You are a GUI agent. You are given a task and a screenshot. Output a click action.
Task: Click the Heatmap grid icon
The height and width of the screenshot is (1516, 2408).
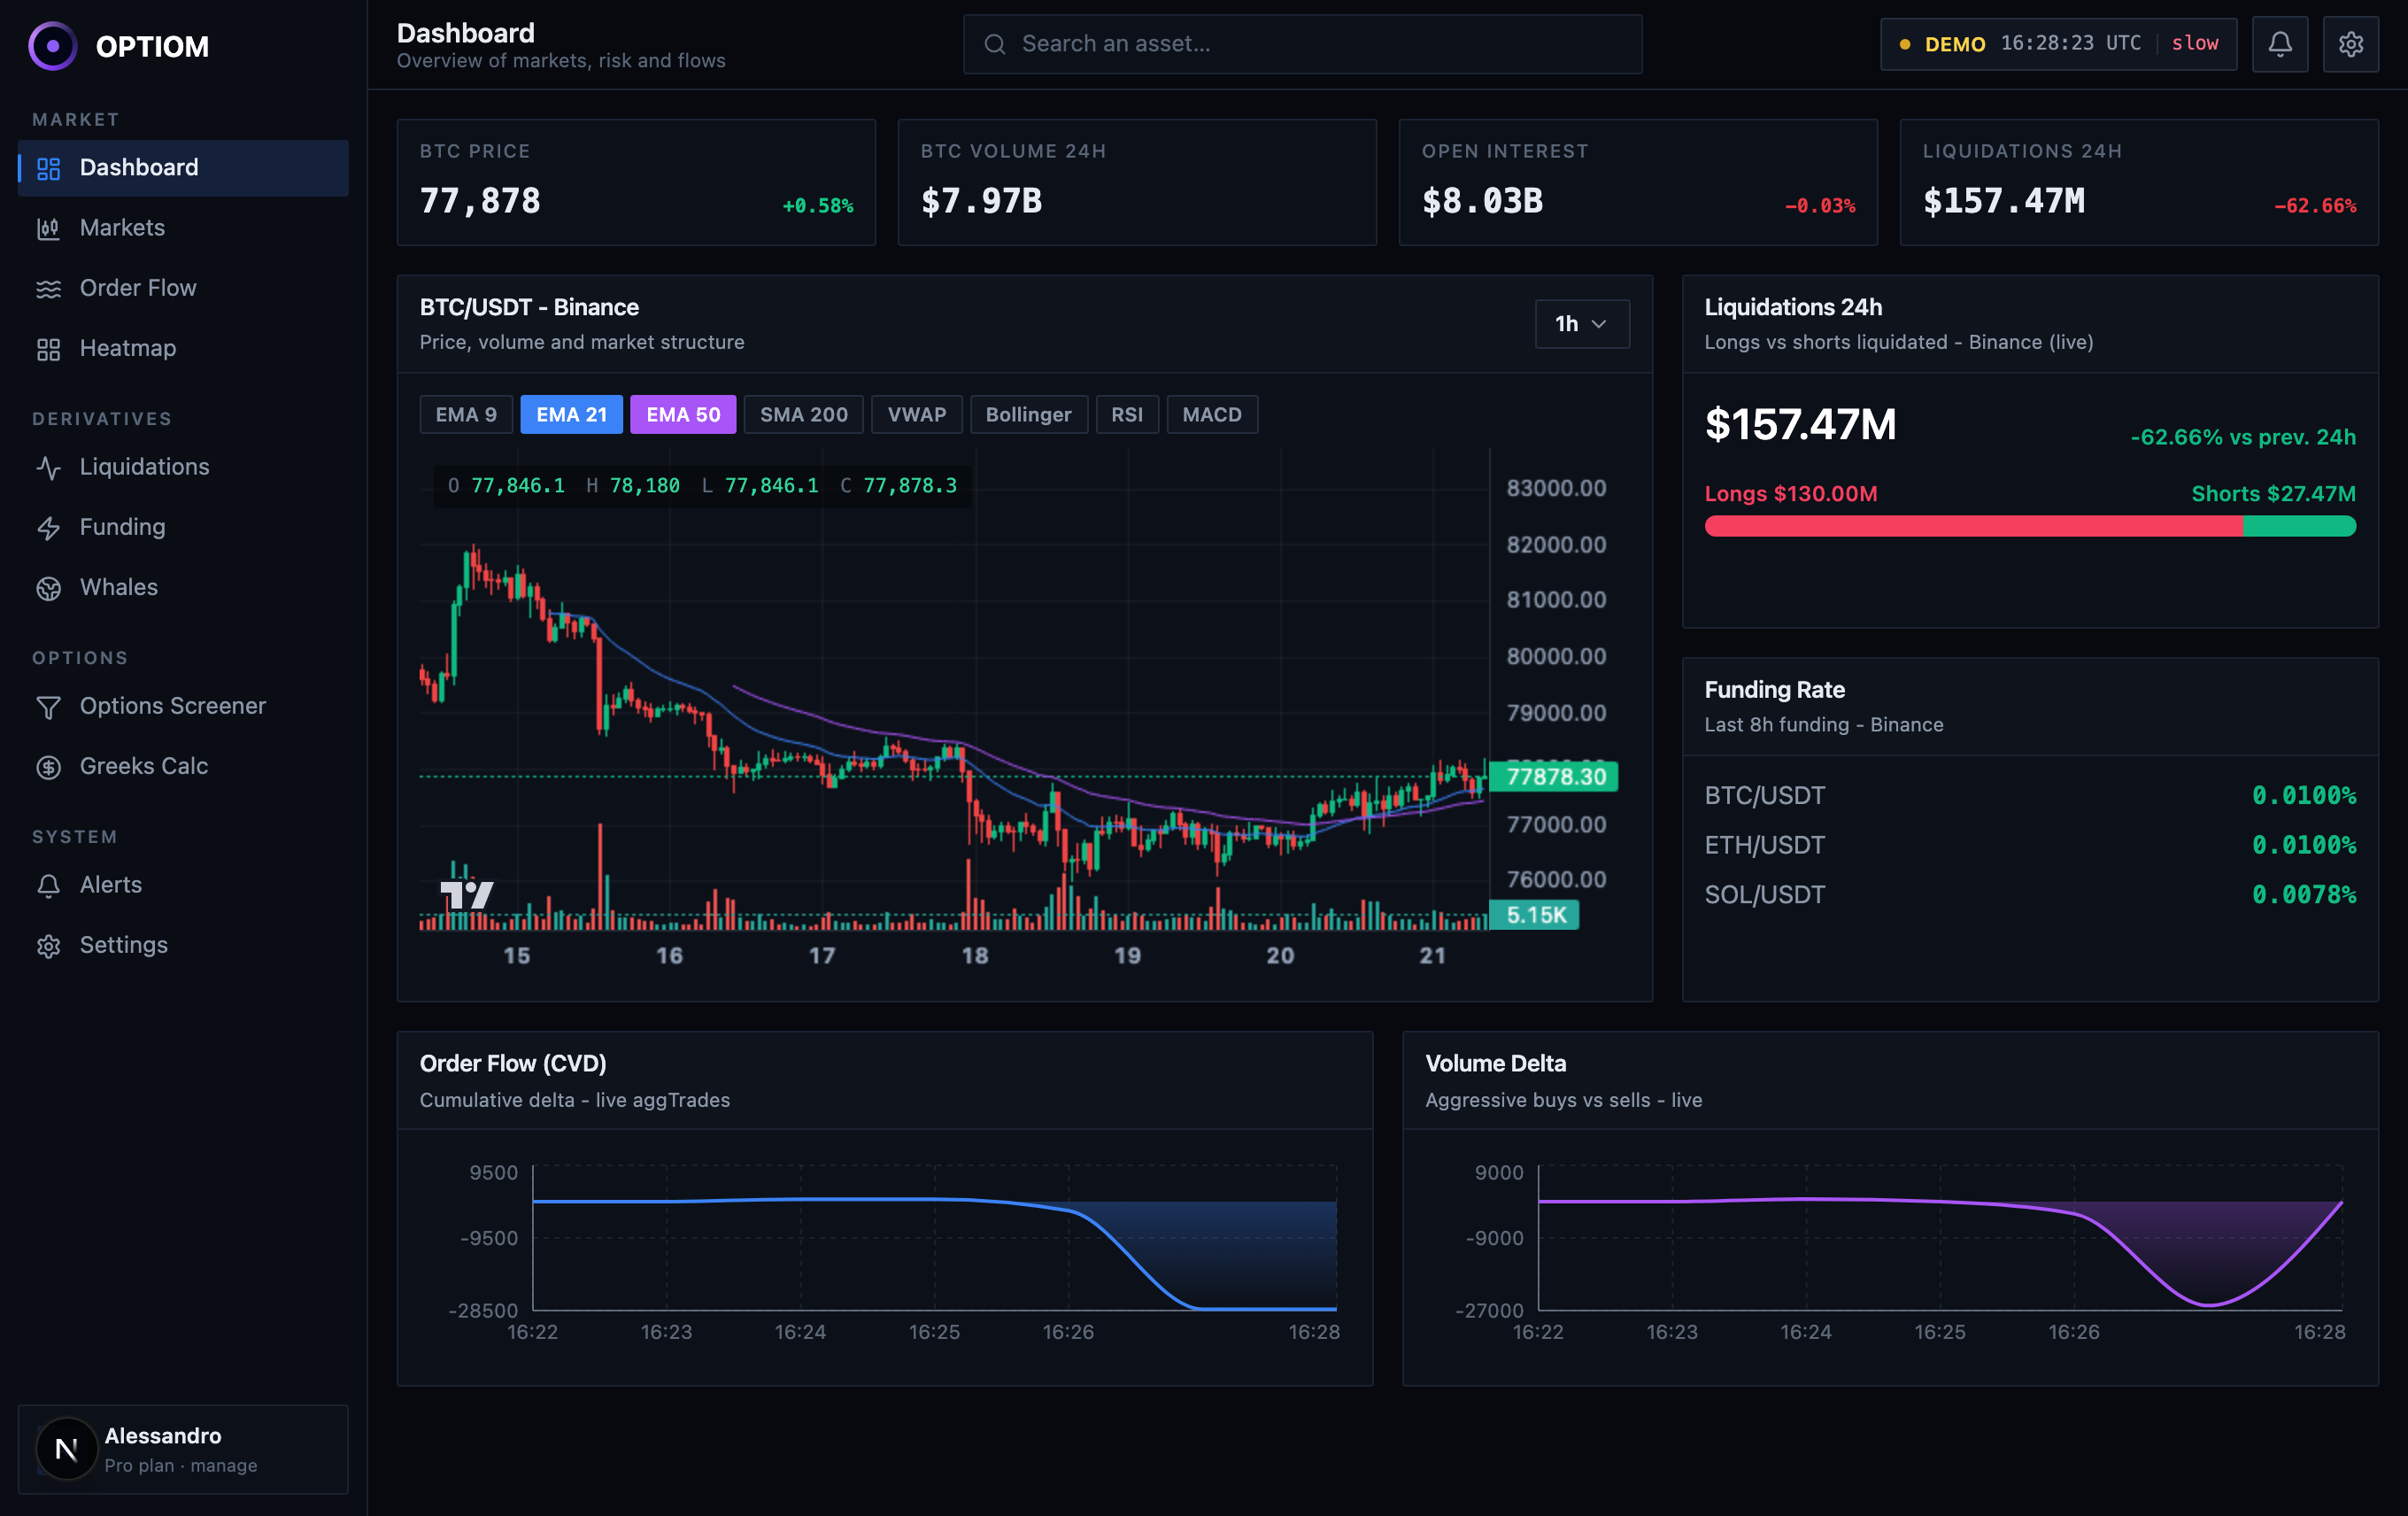pos(49,349)
